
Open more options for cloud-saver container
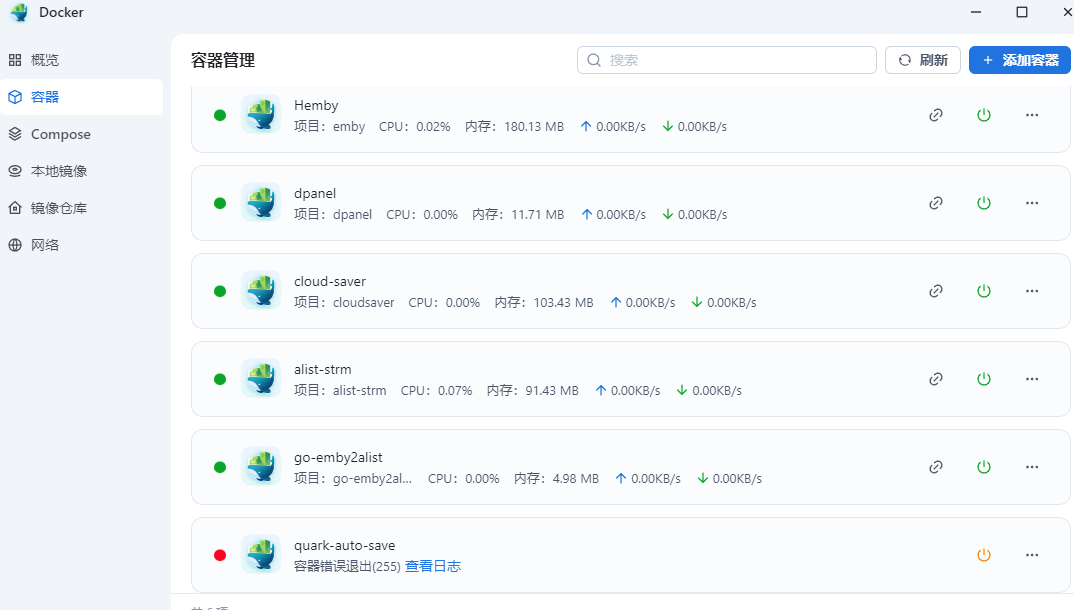click(x=1032, y=291)
